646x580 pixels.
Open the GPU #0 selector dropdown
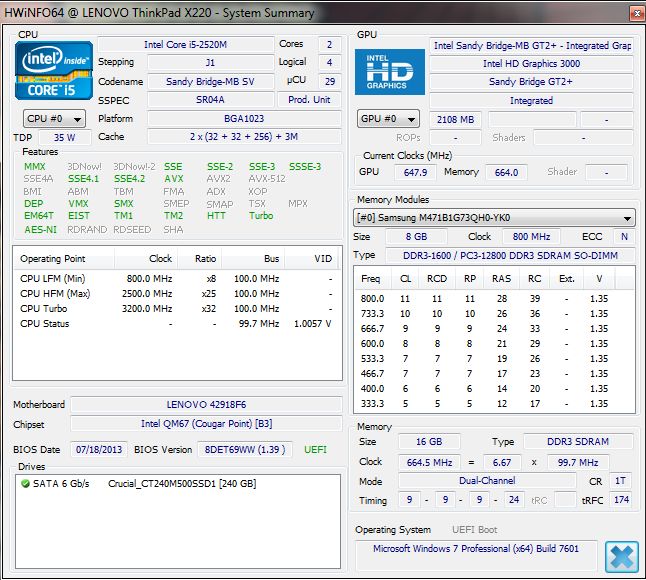(388, 119)
